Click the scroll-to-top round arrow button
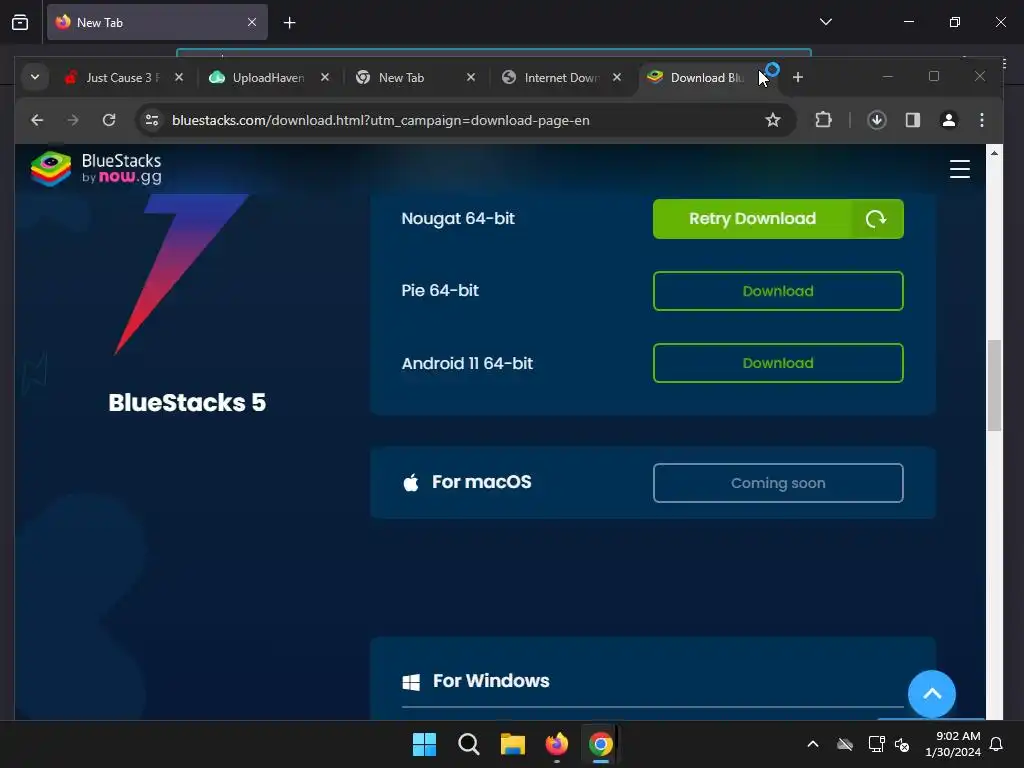 pyautogui.click(x=932, y=694)
